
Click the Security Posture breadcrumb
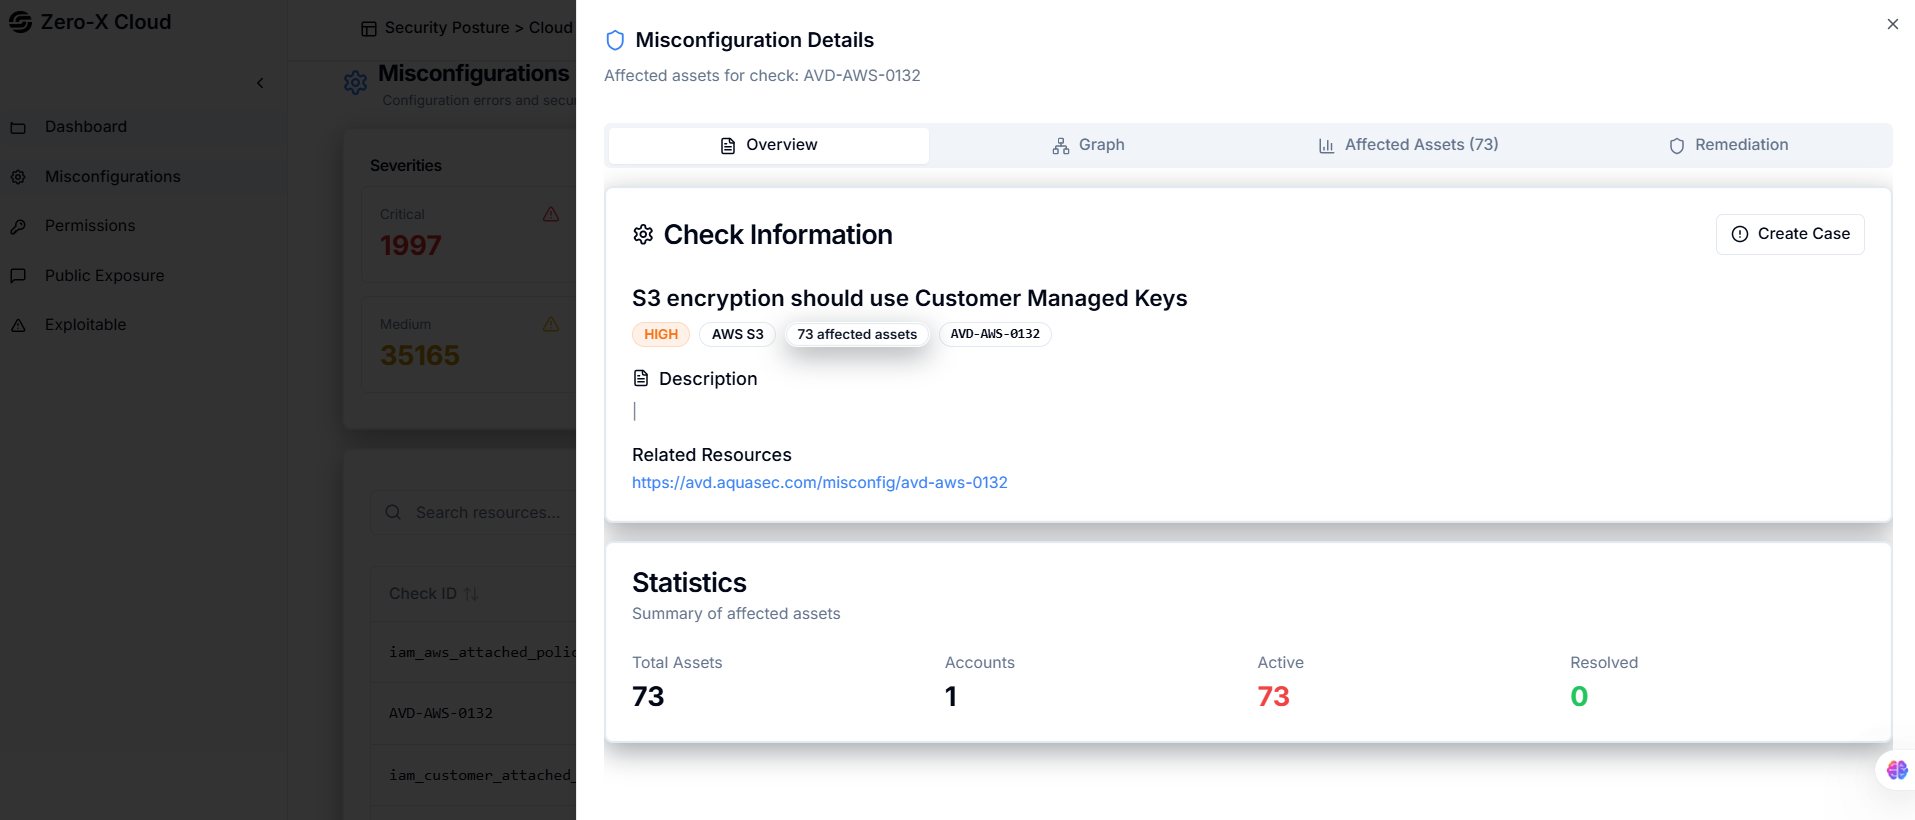click(x=447, y=28)
